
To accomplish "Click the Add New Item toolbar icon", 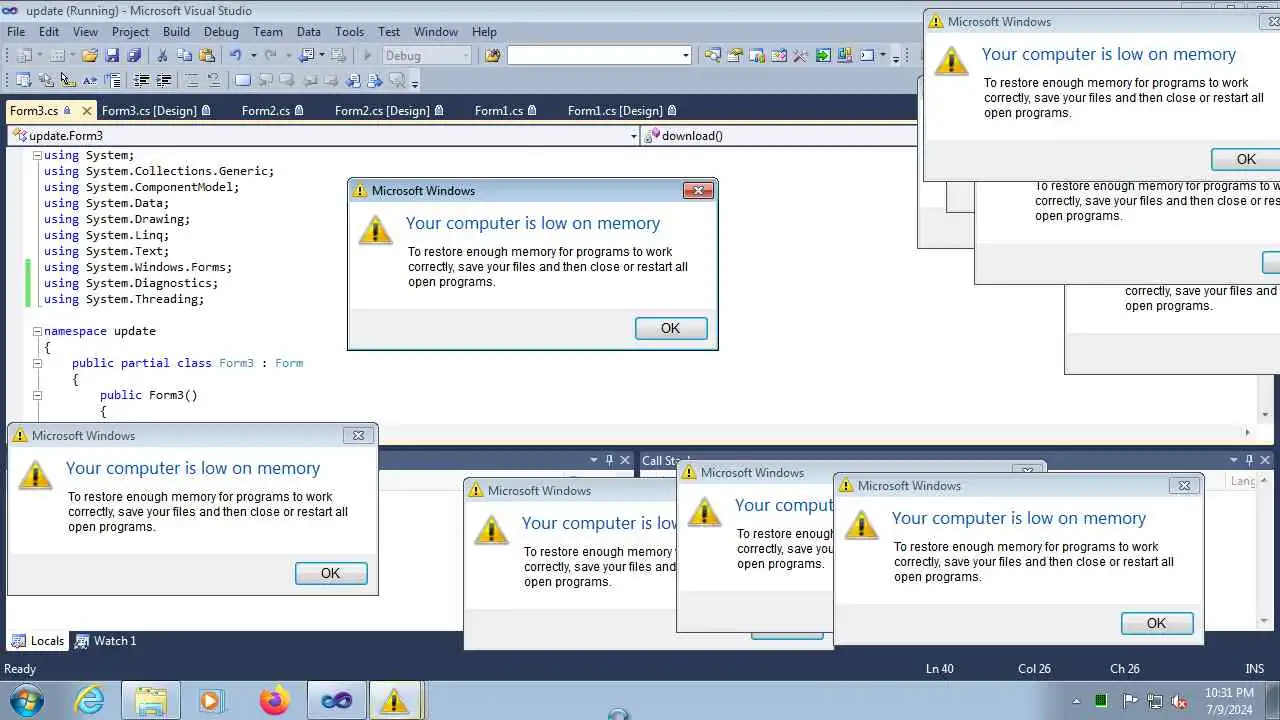I will click(x=57, y=56).
